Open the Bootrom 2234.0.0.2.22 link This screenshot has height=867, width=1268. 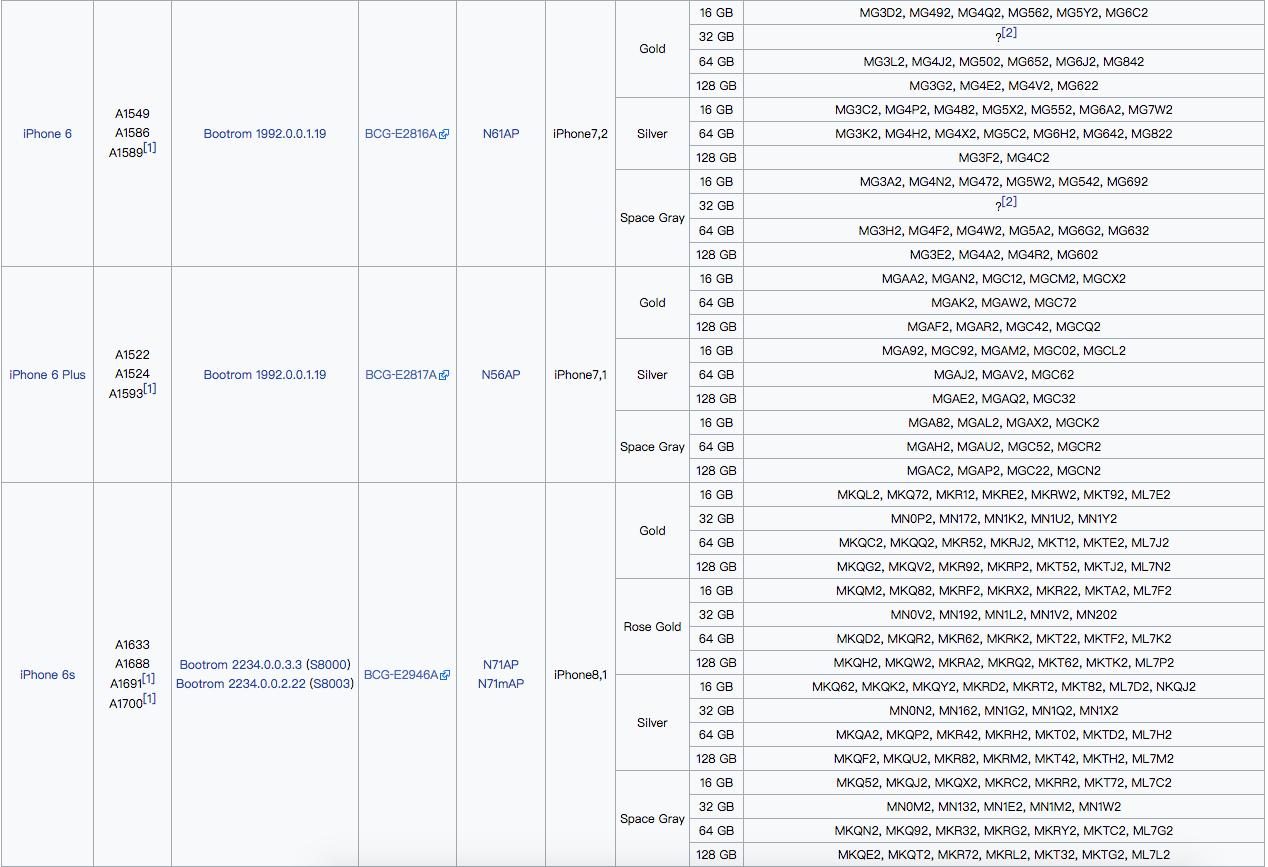point(240,684)
